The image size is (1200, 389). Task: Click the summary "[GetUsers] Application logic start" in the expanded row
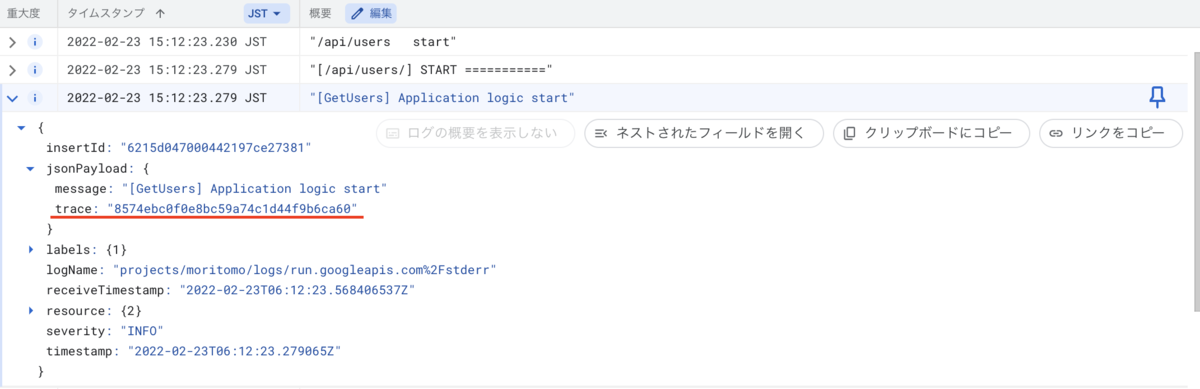(443, 98)
